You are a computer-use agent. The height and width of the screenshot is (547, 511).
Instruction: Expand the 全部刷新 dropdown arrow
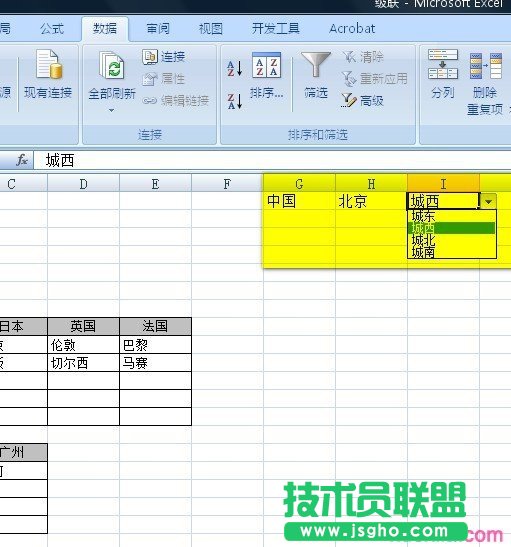111,110
